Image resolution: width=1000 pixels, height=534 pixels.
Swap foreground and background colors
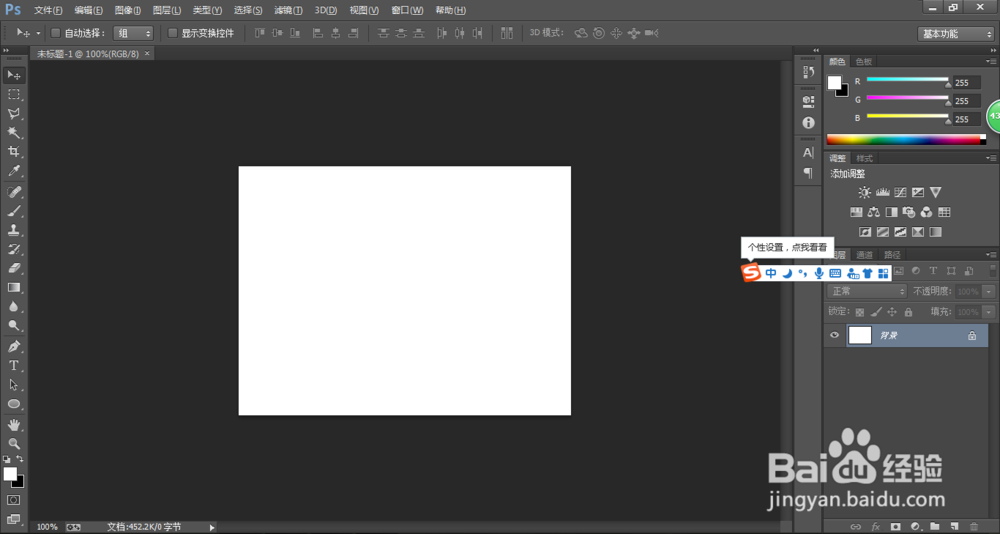click(20, 459)
